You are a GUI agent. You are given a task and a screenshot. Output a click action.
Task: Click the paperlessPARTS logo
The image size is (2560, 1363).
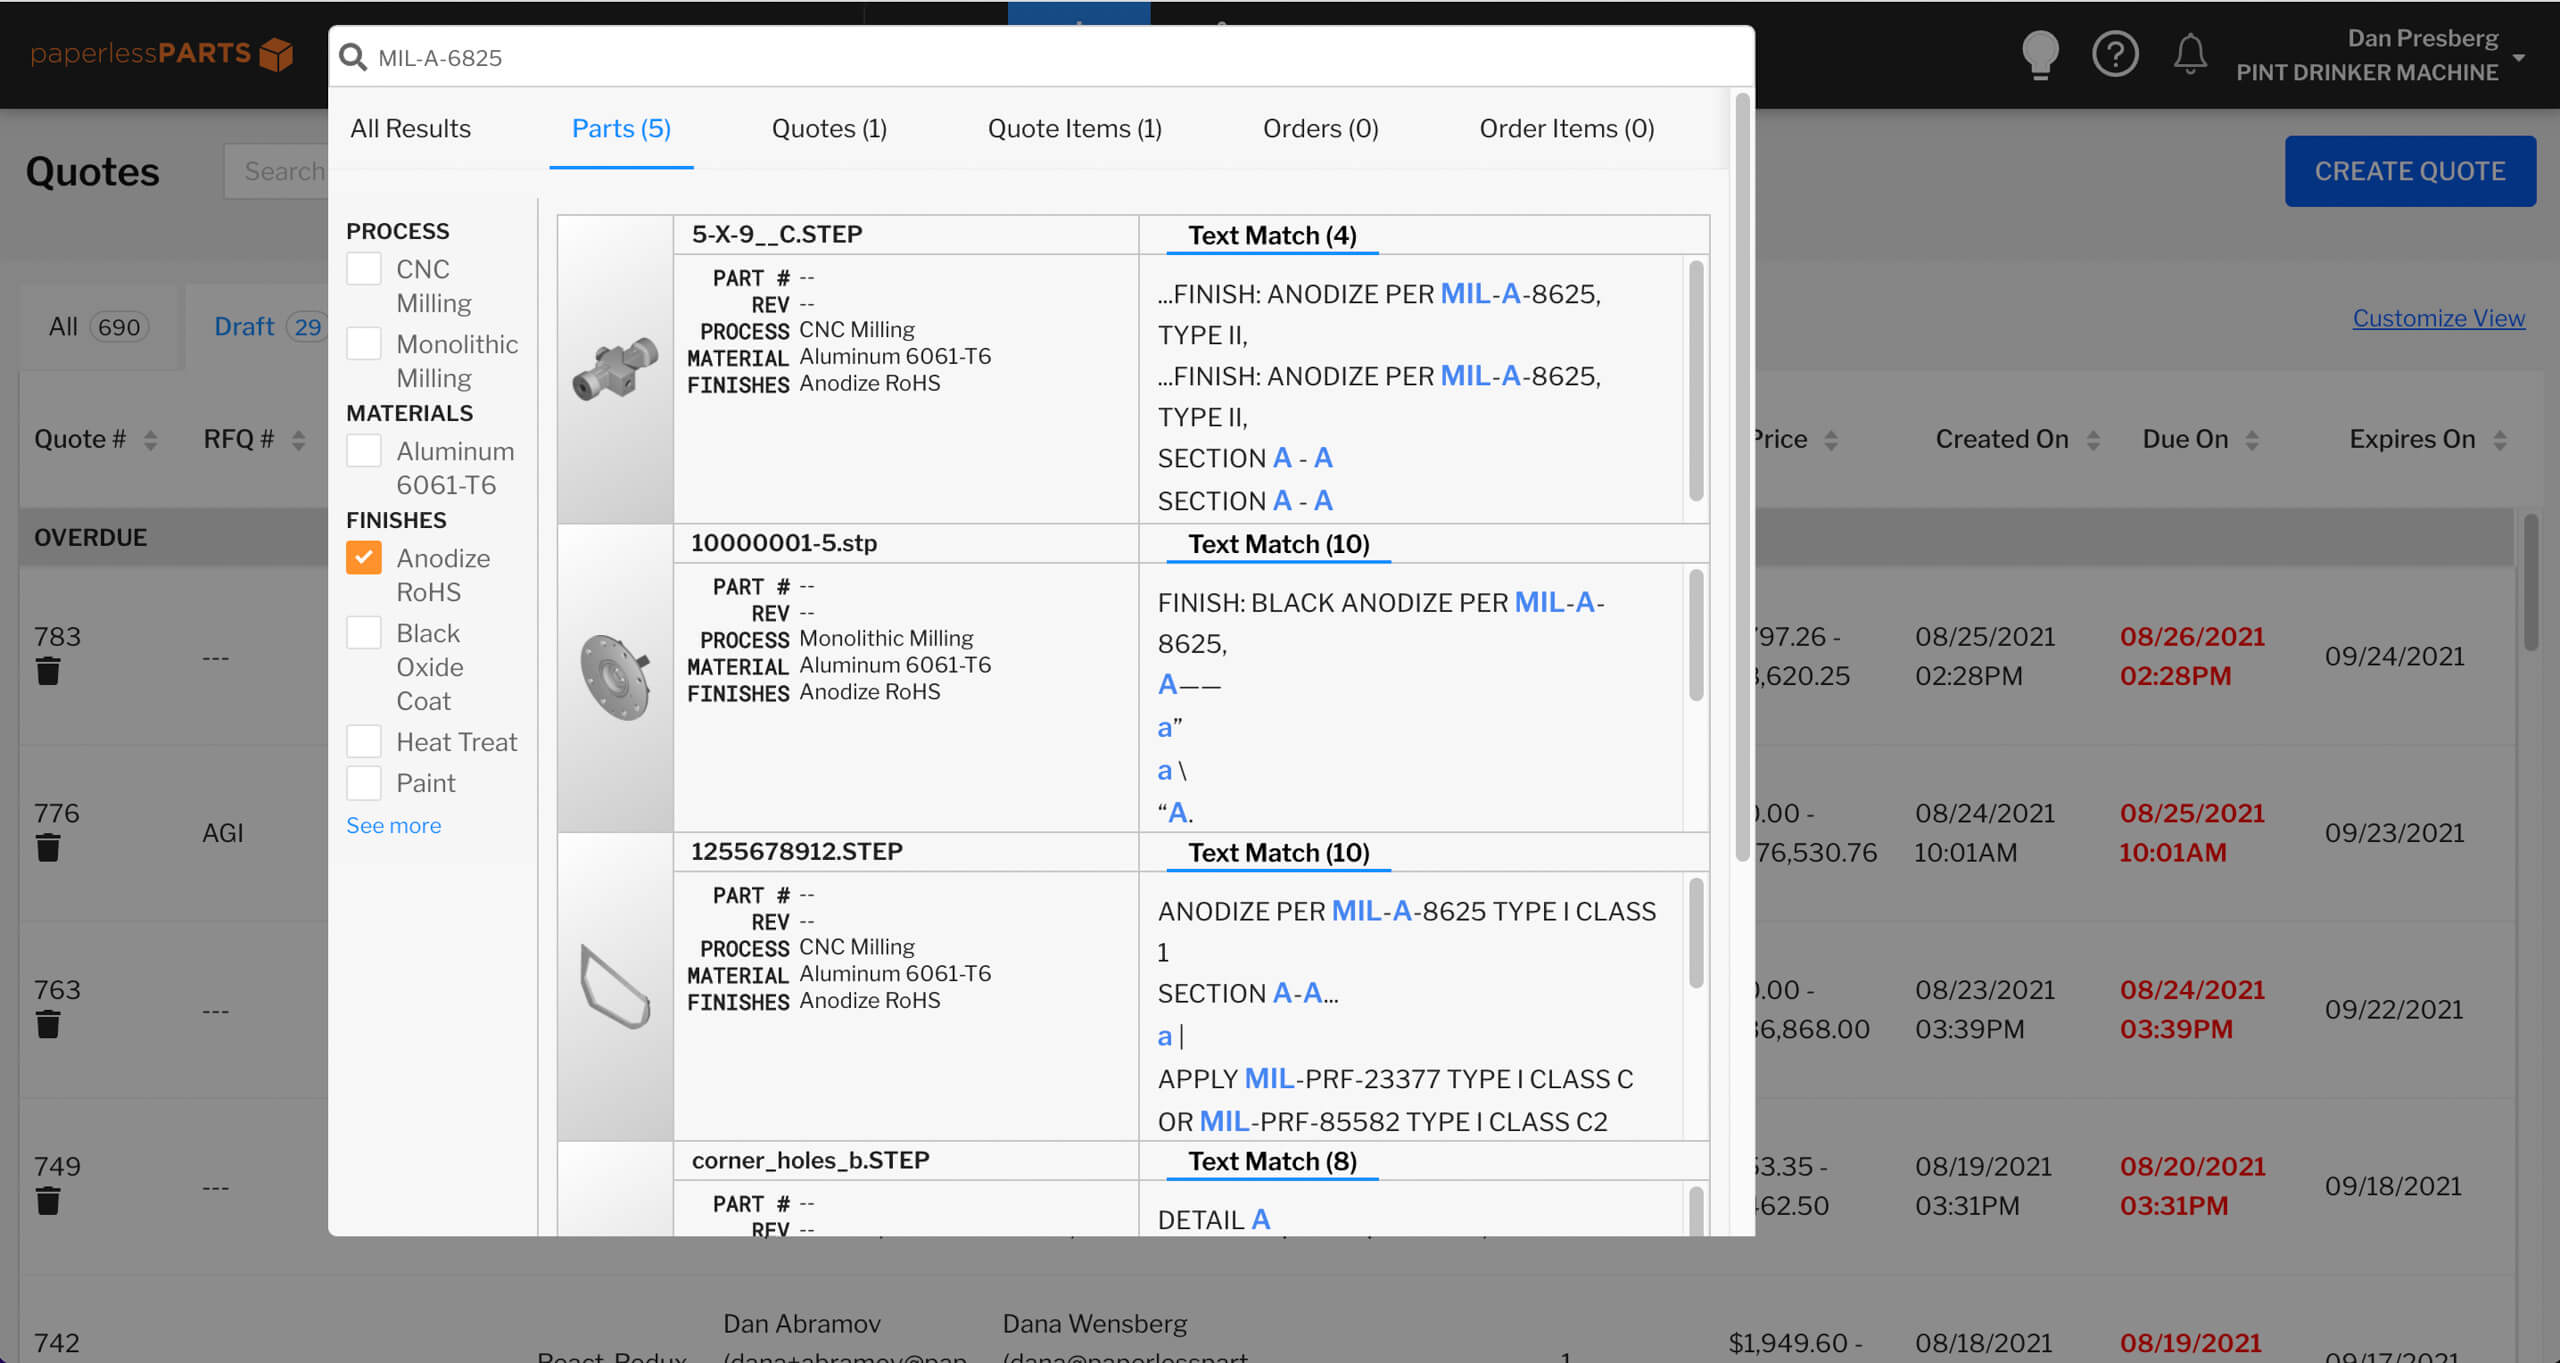click(x=161, y=54)
